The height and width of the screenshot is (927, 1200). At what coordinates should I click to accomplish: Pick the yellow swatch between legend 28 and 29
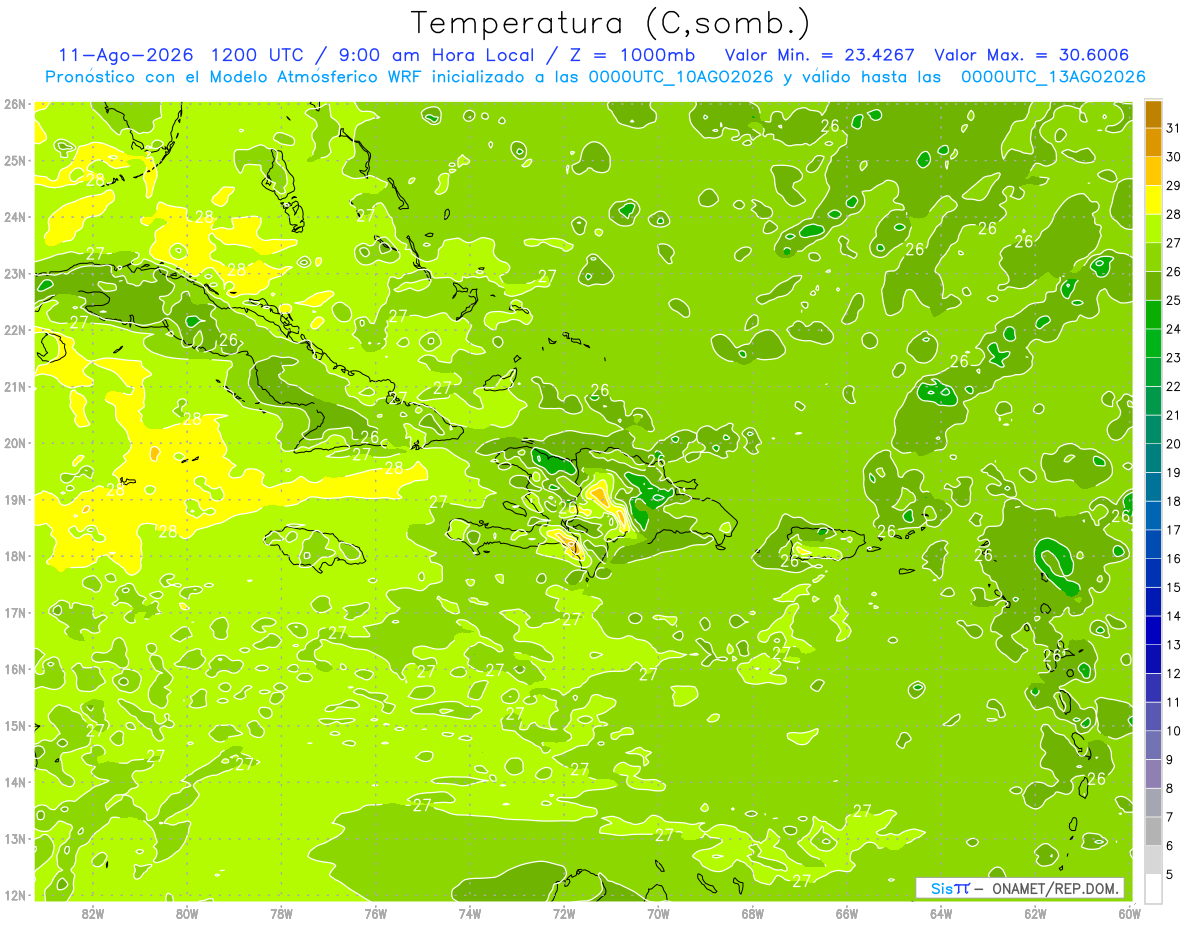click(x=1153, y=200)
